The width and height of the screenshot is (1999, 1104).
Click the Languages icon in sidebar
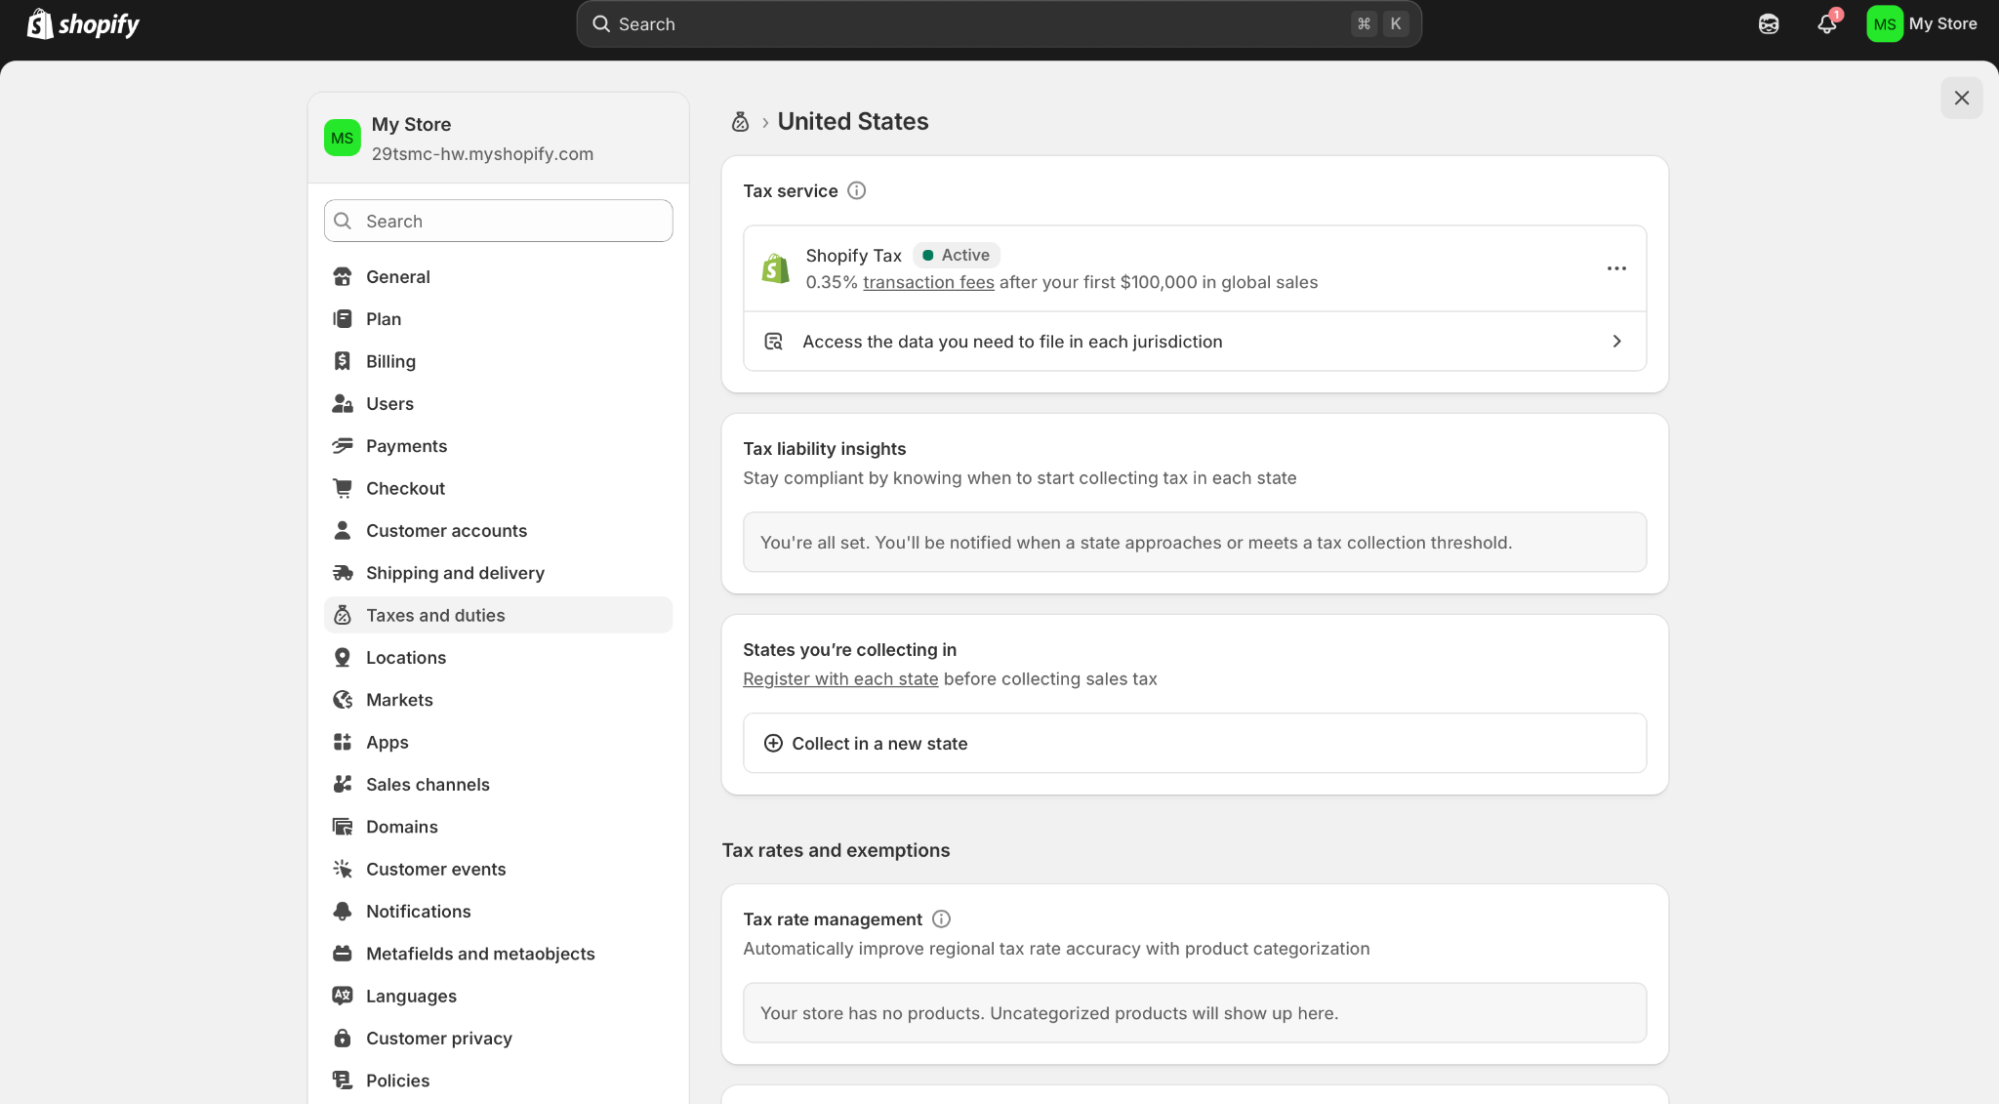(342, 996)
